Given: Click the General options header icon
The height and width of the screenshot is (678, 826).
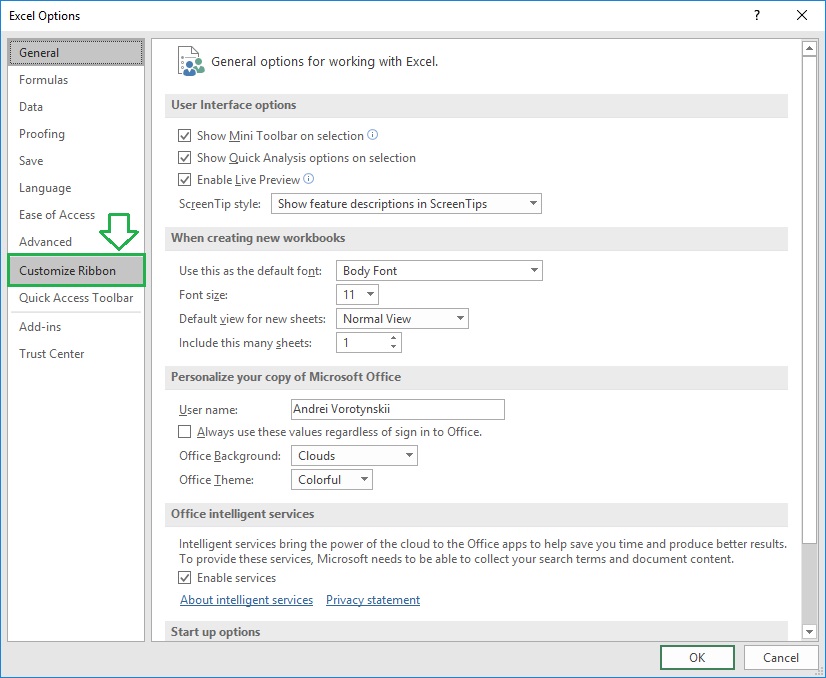Looking at the screenshot, I should tap(191, 62).
